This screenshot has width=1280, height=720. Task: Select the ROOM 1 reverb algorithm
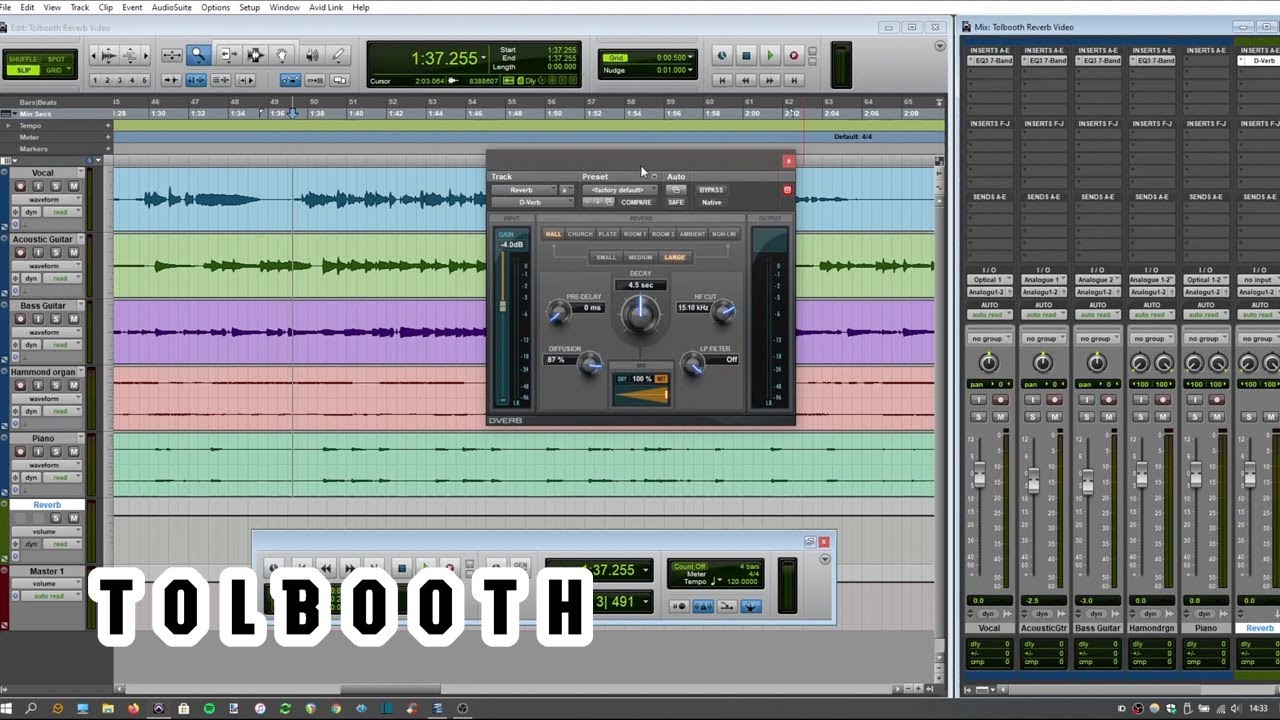click(x=635, y=234)
